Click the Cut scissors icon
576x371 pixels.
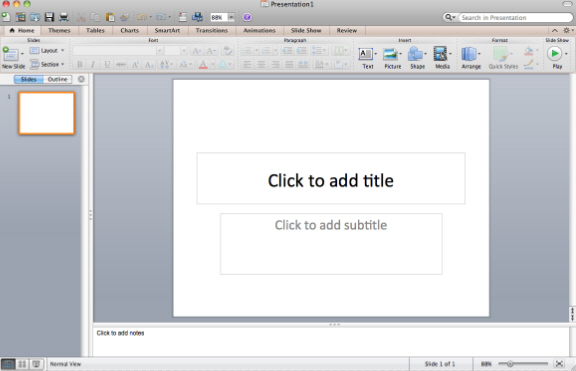pyautogui.click(x=81, y=17)
